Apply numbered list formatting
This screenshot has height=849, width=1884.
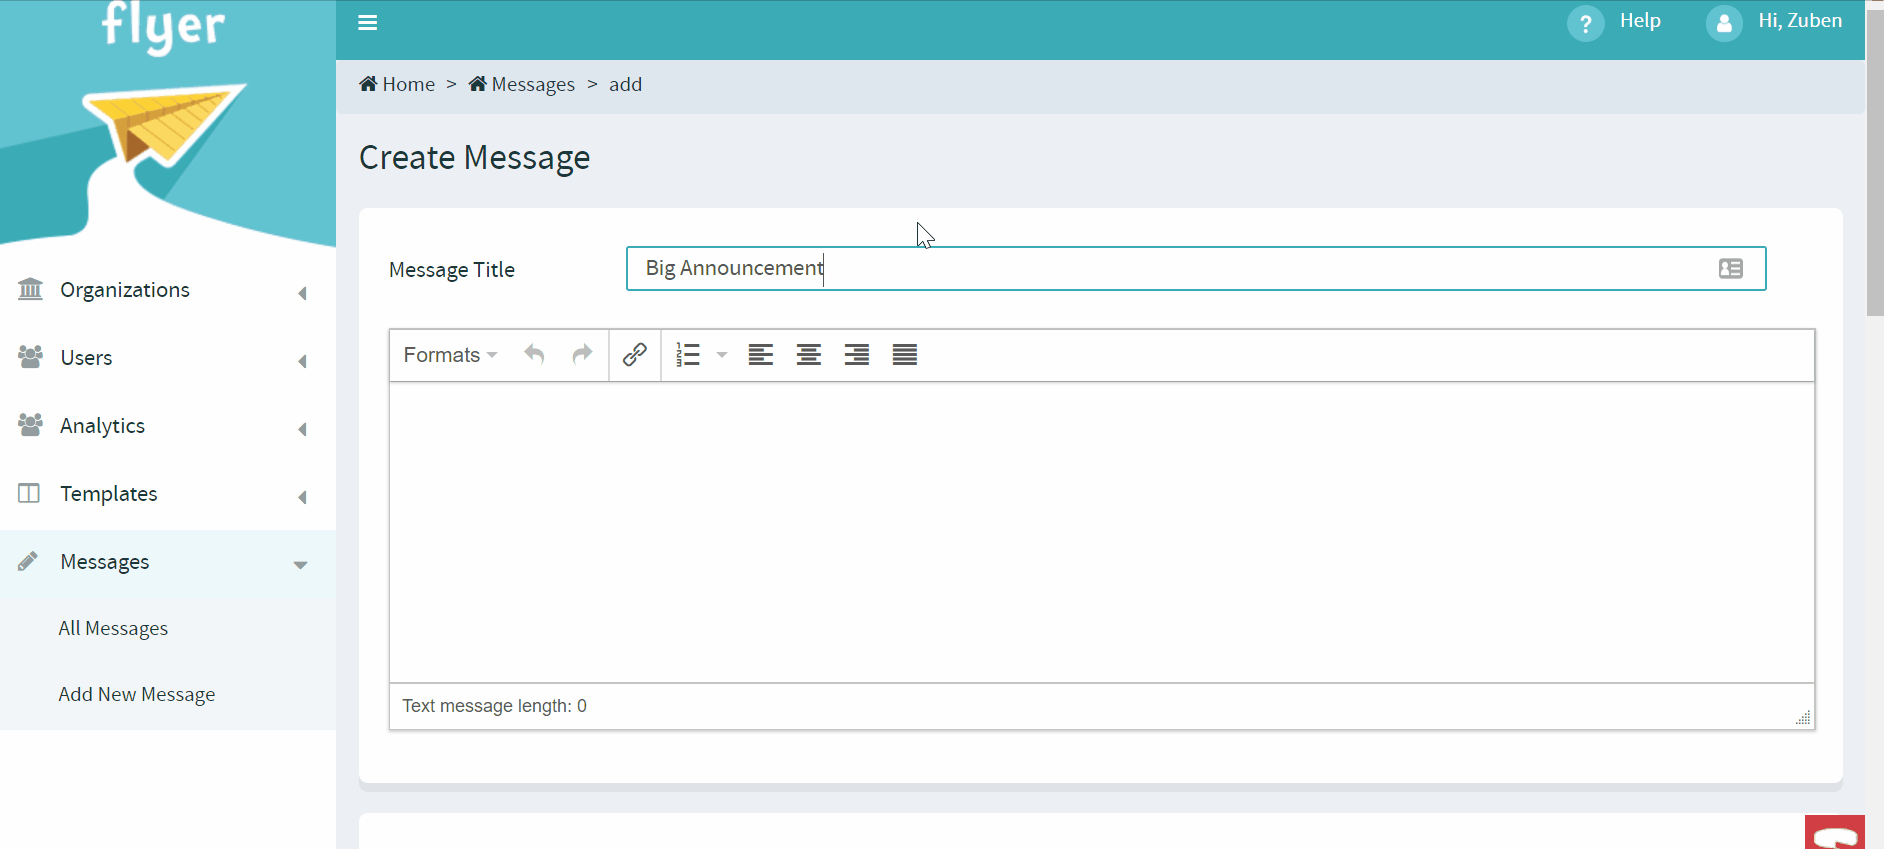(x=688, y=354)
